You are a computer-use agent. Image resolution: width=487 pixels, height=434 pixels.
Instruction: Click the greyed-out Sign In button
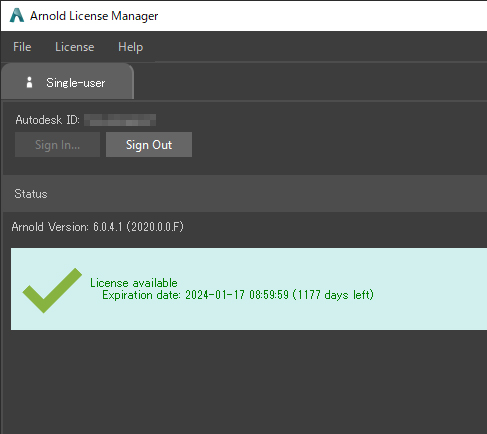pos(57,145)
